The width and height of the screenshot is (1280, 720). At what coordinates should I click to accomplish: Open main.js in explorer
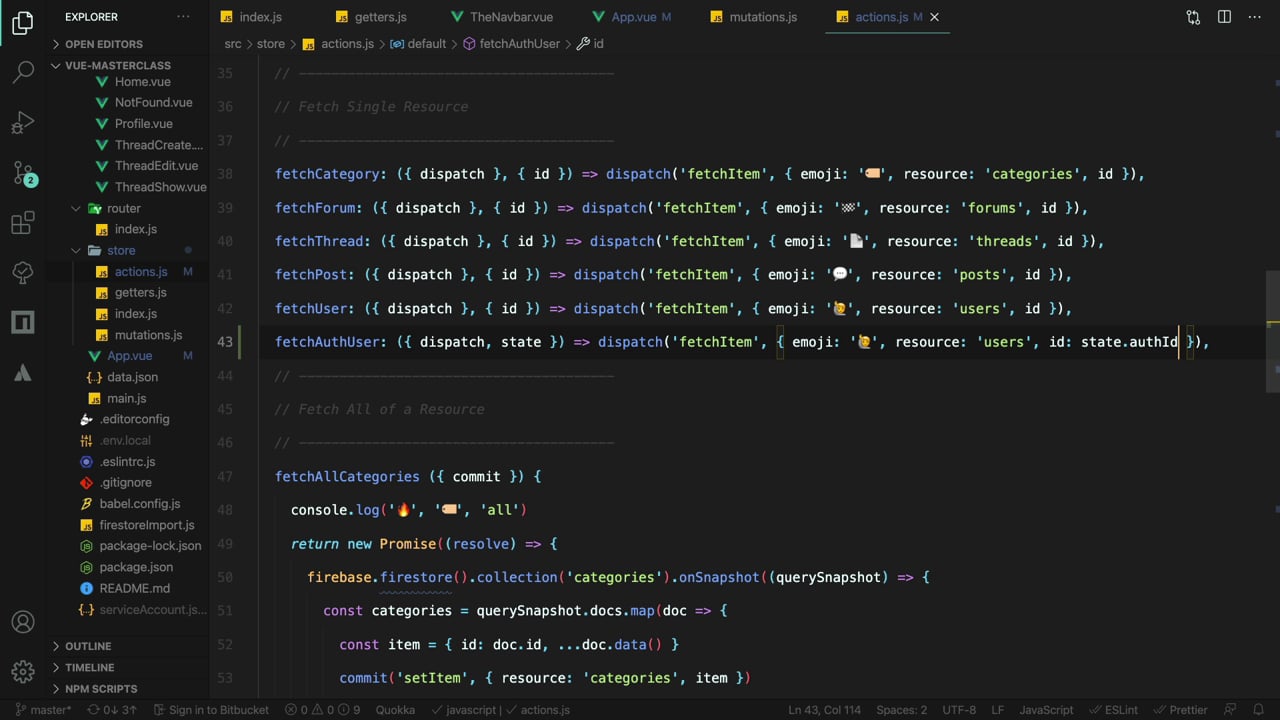click(x=127, y=398)
